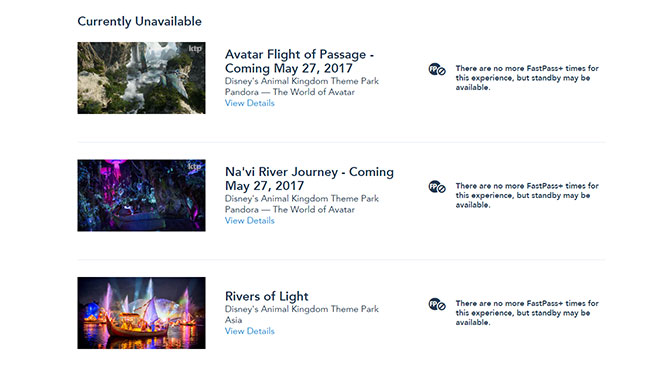Click the FastPass message beside Avatar Flight of Passage

[527, 78]
